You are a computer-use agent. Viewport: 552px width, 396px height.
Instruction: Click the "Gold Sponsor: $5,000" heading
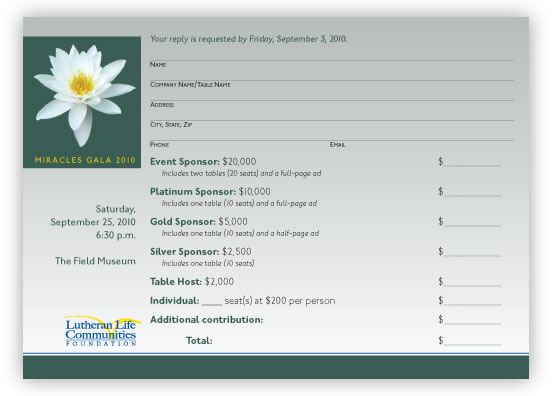click(x=199, y=221)
